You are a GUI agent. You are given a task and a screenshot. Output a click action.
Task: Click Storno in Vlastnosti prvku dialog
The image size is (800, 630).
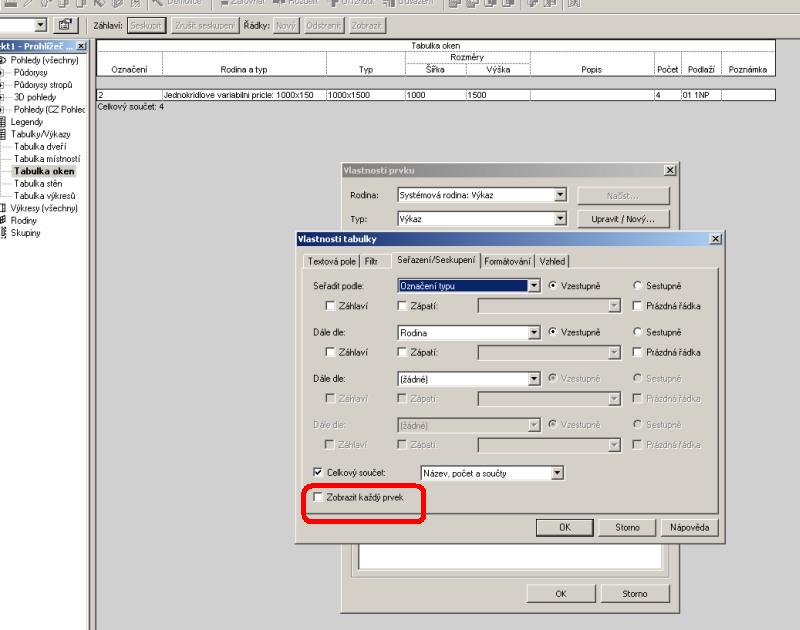[x=634, y=594]
